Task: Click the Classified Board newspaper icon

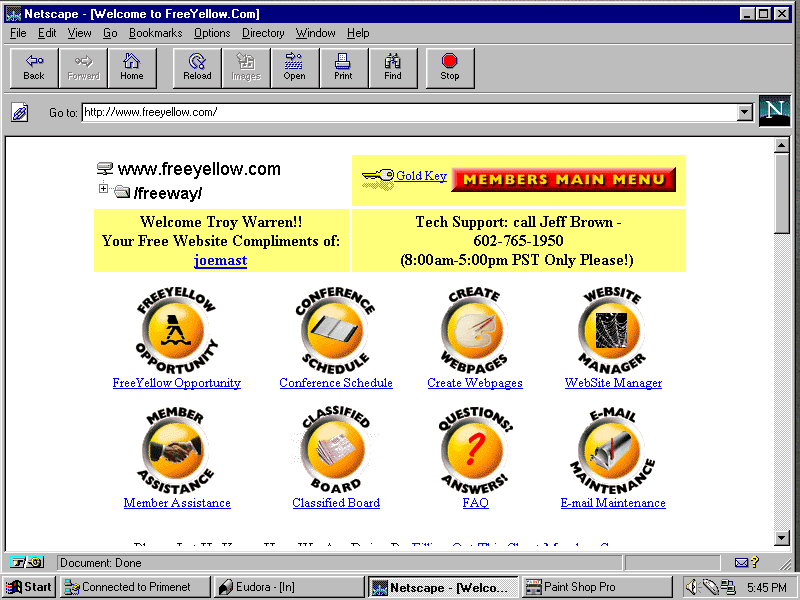Action: tap(335, 451)
